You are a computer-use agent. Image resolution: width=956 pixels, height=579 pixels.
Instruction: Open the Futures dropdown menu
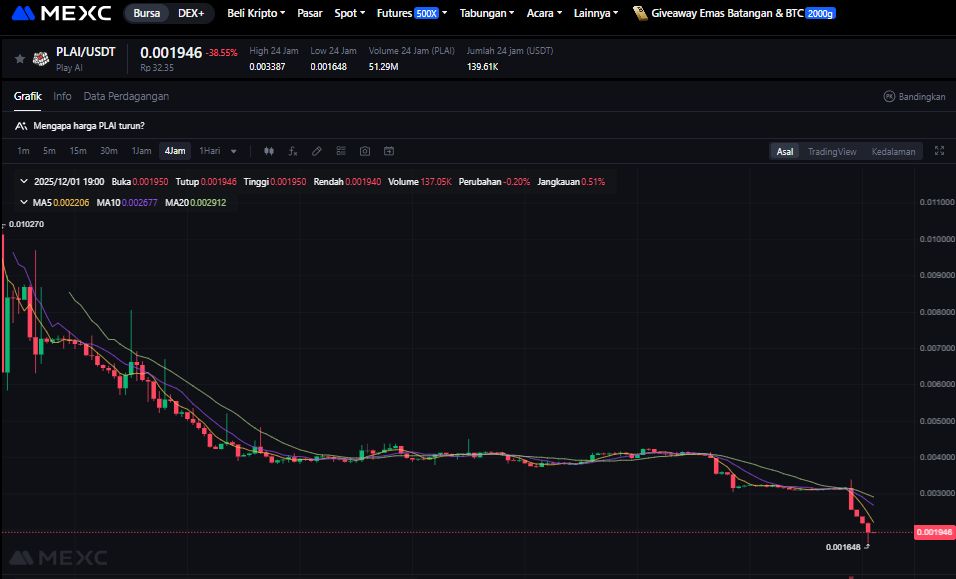point(411,13)
